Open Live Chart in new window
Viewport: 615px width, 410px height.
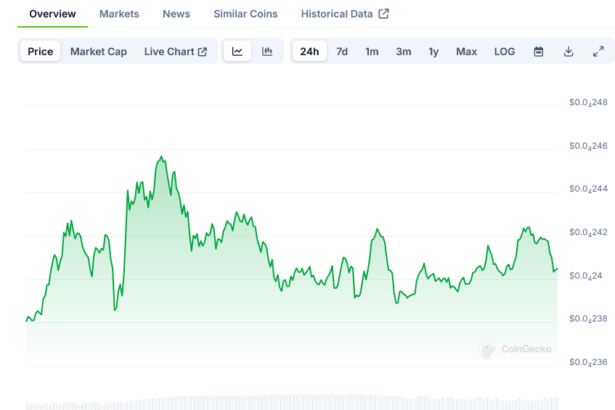click(x=175, y=51)
